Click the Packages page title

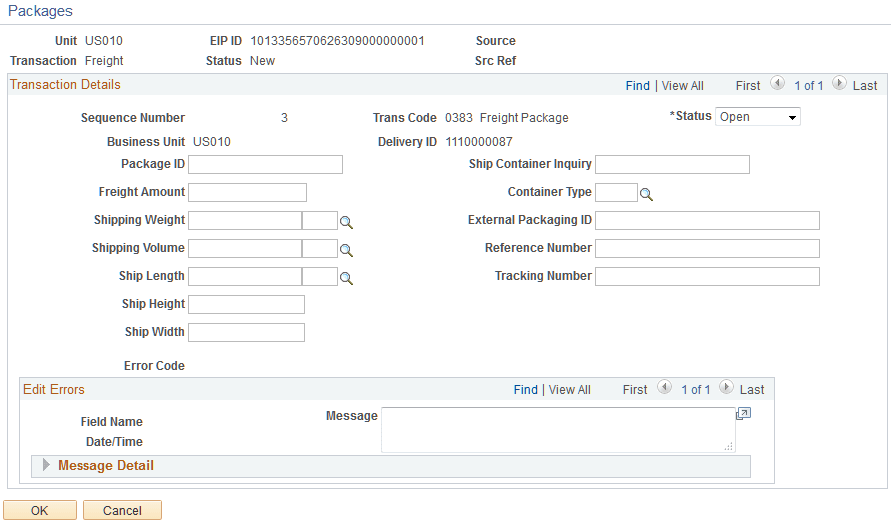click(x=40, y=11)
